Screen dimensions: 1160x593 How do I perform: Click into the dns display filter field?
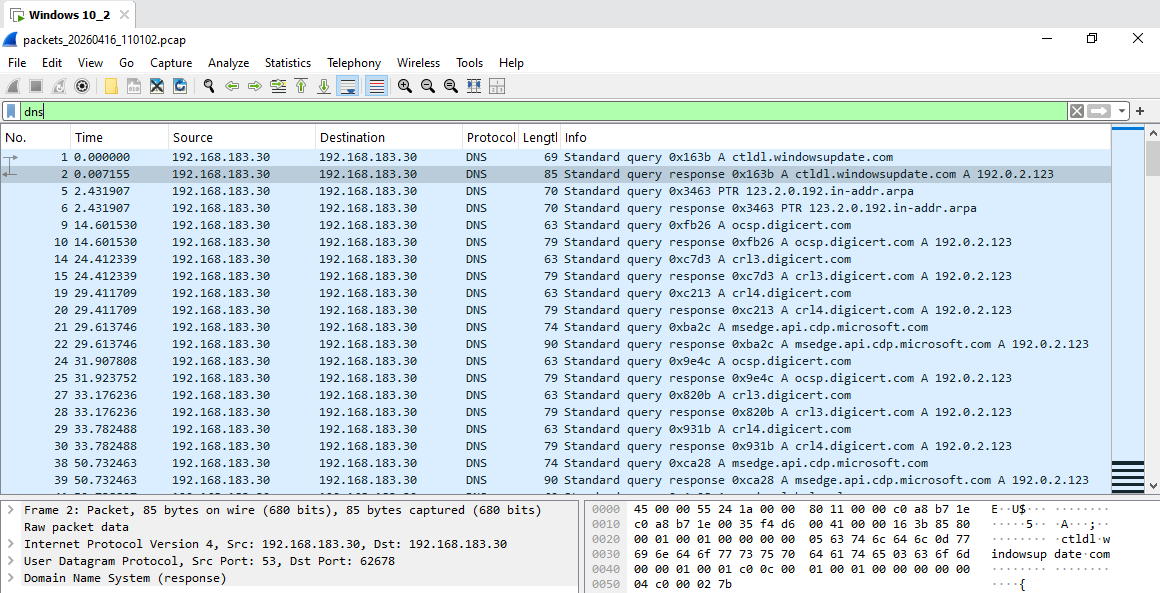pos(544,111)
